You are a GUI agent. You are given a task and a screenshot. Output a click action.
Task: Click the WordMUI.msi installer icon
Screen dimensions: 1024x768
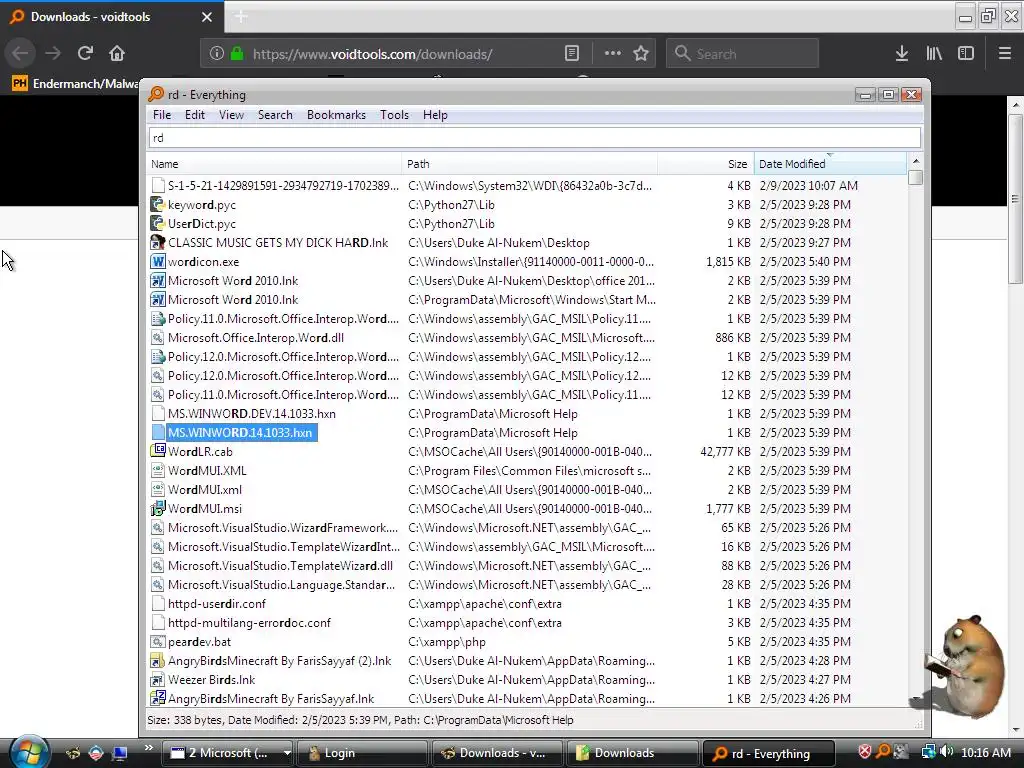pyautogui.click(x=157, y=508)
